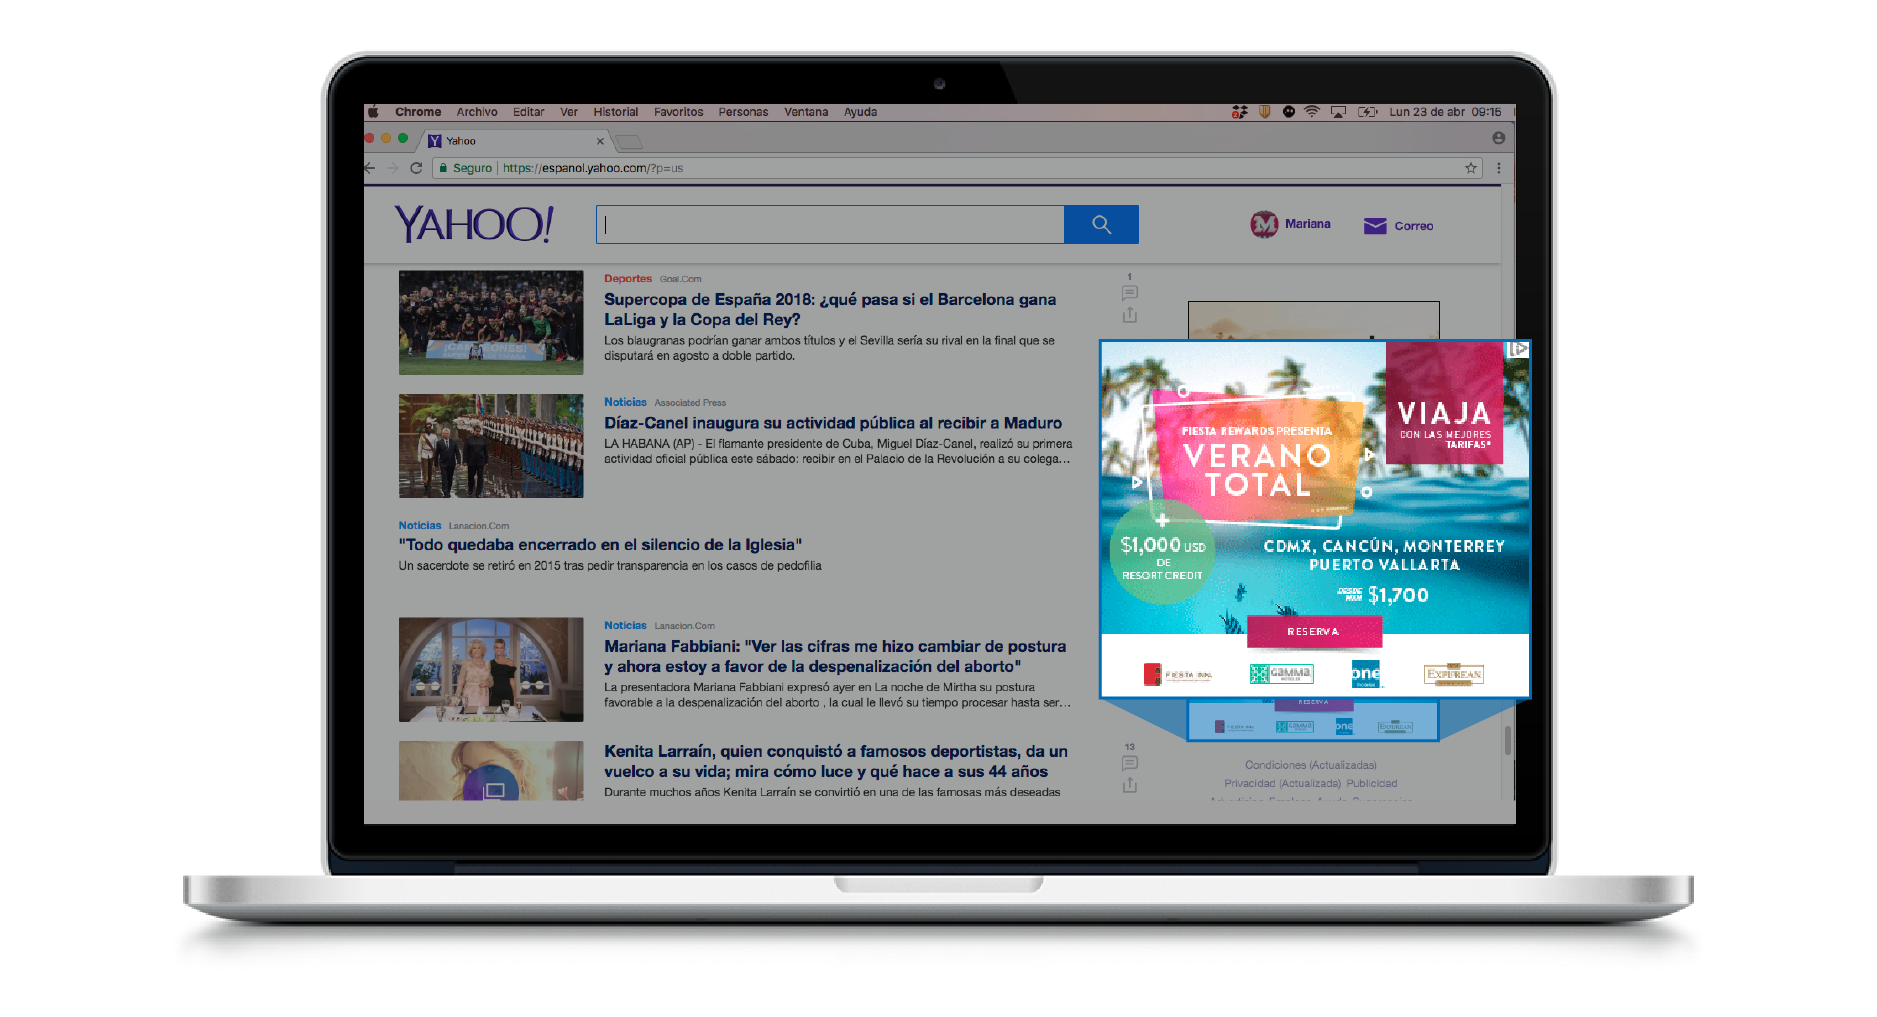
Task: Open Chrome three-dot menu
Action: (x=1498, y=168)
